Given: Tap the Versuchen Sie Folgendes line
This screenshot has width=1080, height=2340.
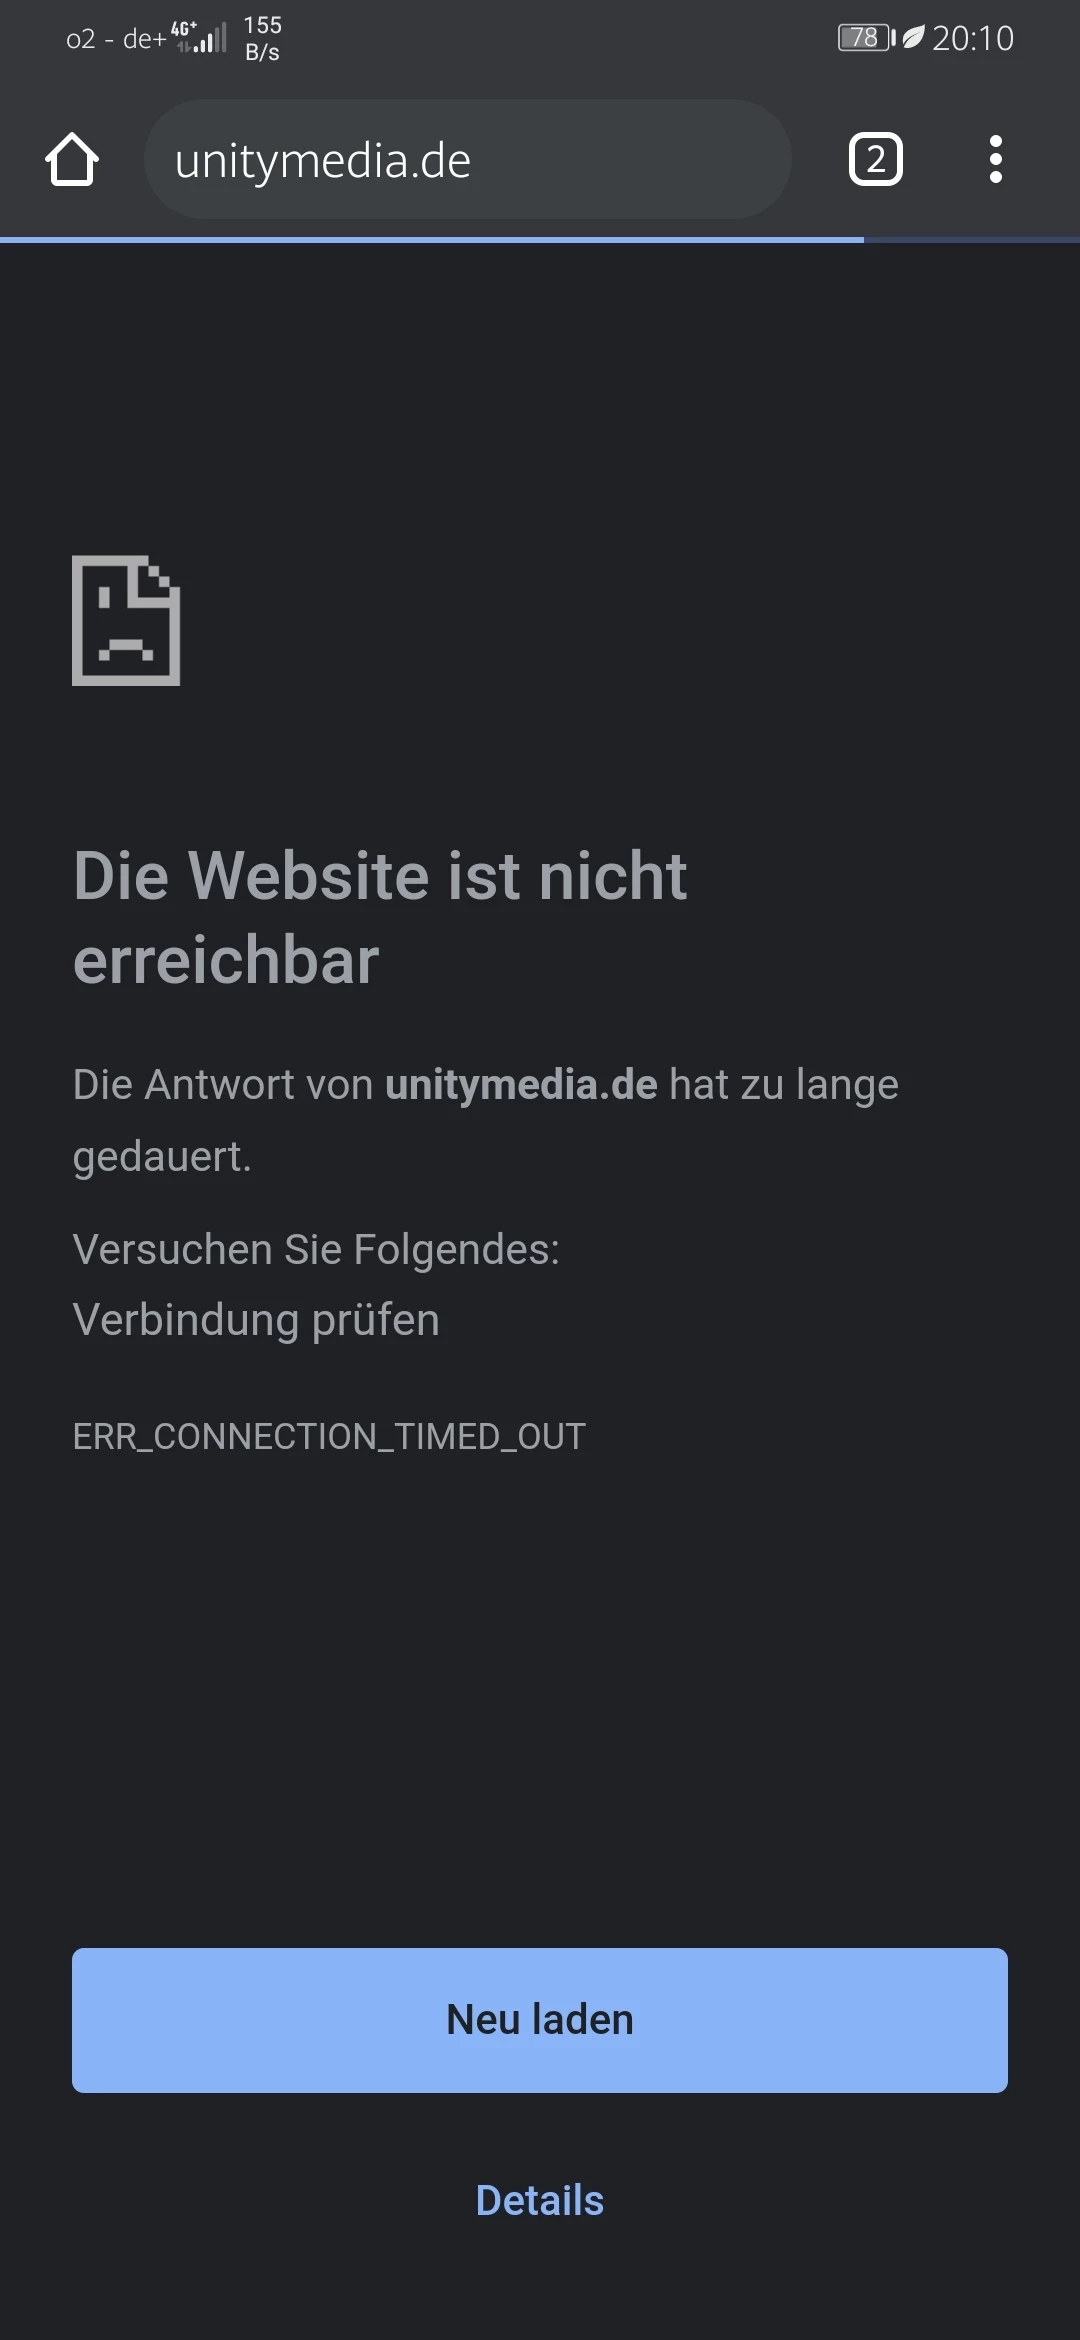Looking at the screenshot, I should tap(316, 1250).
